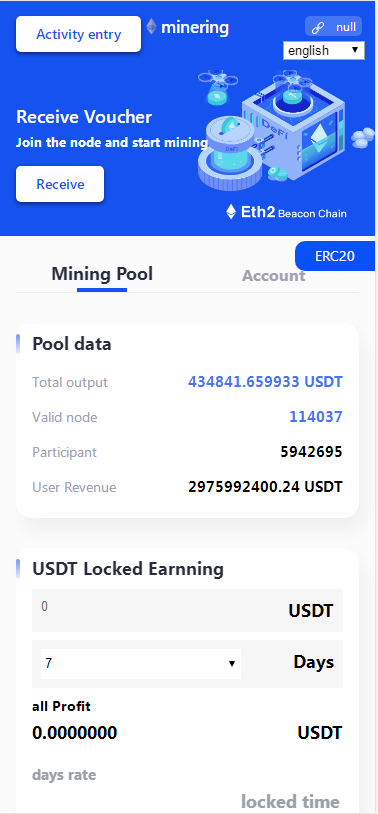Click the Receive Voucher headline text
This screenshot has width=378, height=814.
point(84,117)
